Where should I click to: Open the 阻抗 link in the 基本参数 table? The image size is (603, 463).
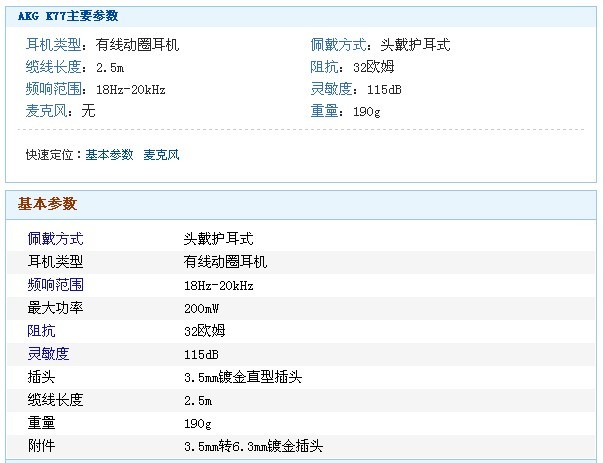coord(42,331)
